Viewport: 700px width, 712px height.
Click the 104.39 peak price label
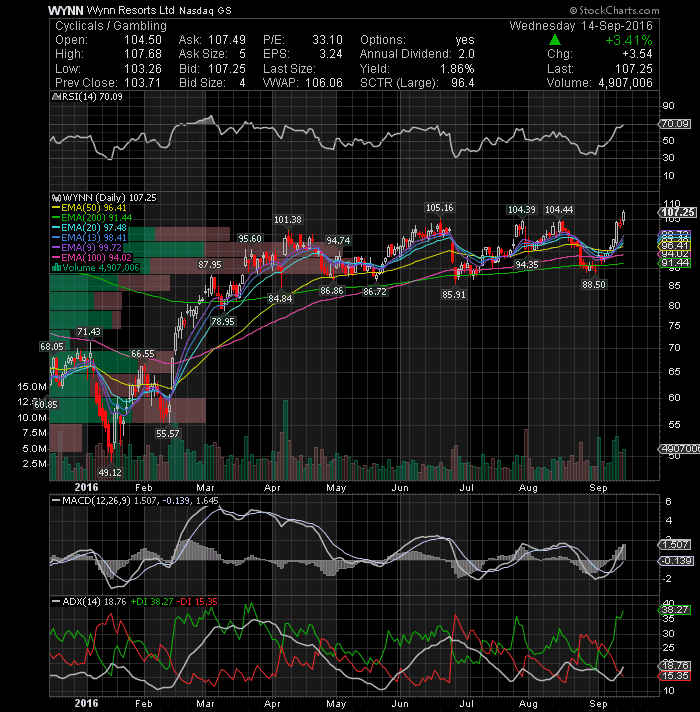[522, 210]
